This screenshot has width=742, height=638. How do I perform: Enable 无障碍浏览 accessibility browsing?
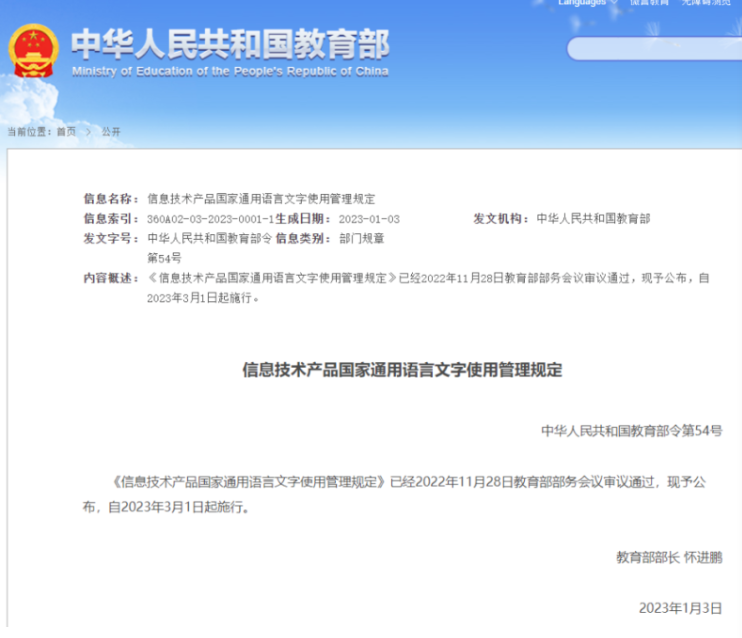pyautogui.click(x=705, y=3)
